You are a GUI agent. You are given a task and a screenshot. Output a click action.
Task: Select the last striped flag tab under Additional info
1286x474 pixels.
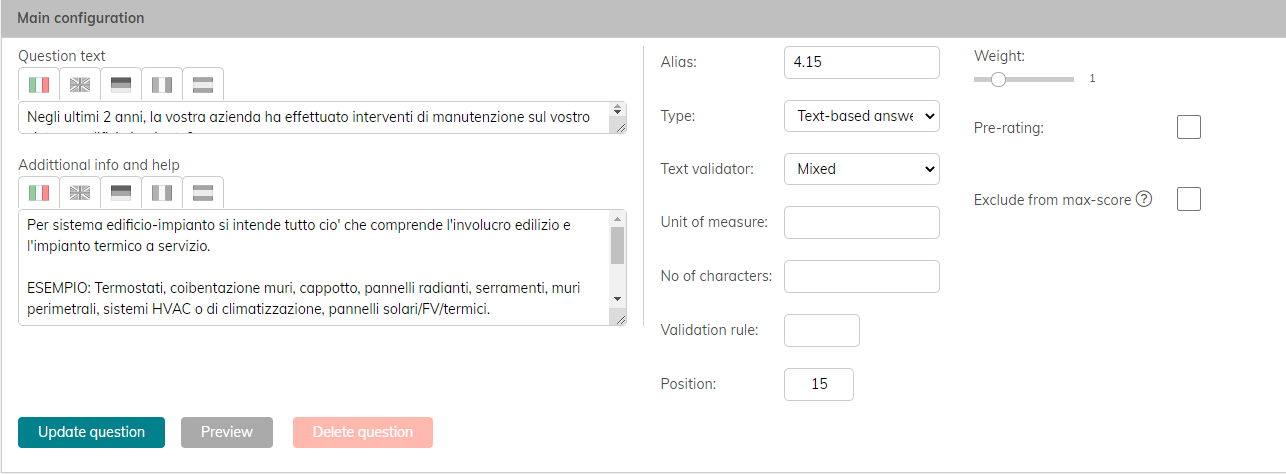(203, 193)
